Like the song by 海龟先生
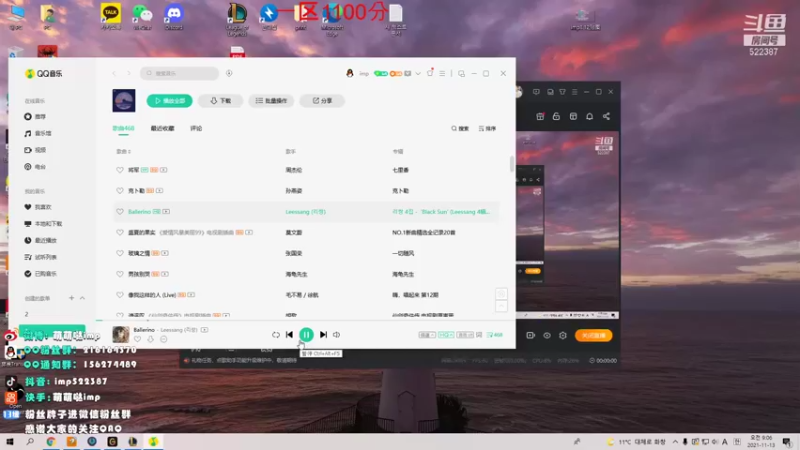The height and width of the screenshot is (450, 800). pyautogui.click(x=120, y=274)
